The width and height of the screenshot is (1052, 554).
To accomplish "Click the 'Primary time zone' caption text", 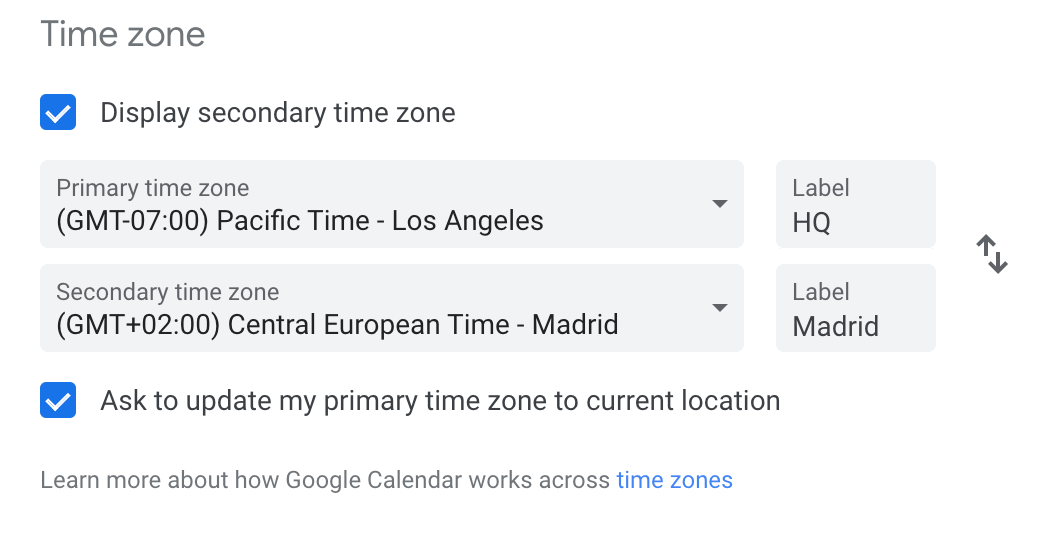I will click(152, 188).
